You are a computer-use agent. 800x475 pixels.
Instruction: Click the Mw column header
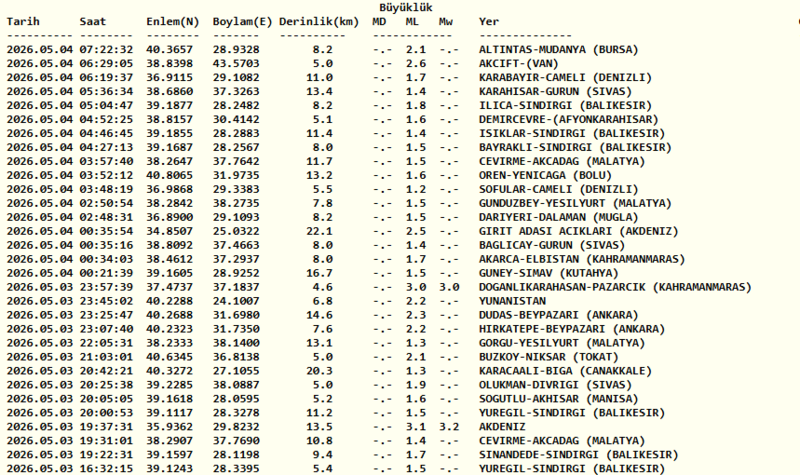445,22
